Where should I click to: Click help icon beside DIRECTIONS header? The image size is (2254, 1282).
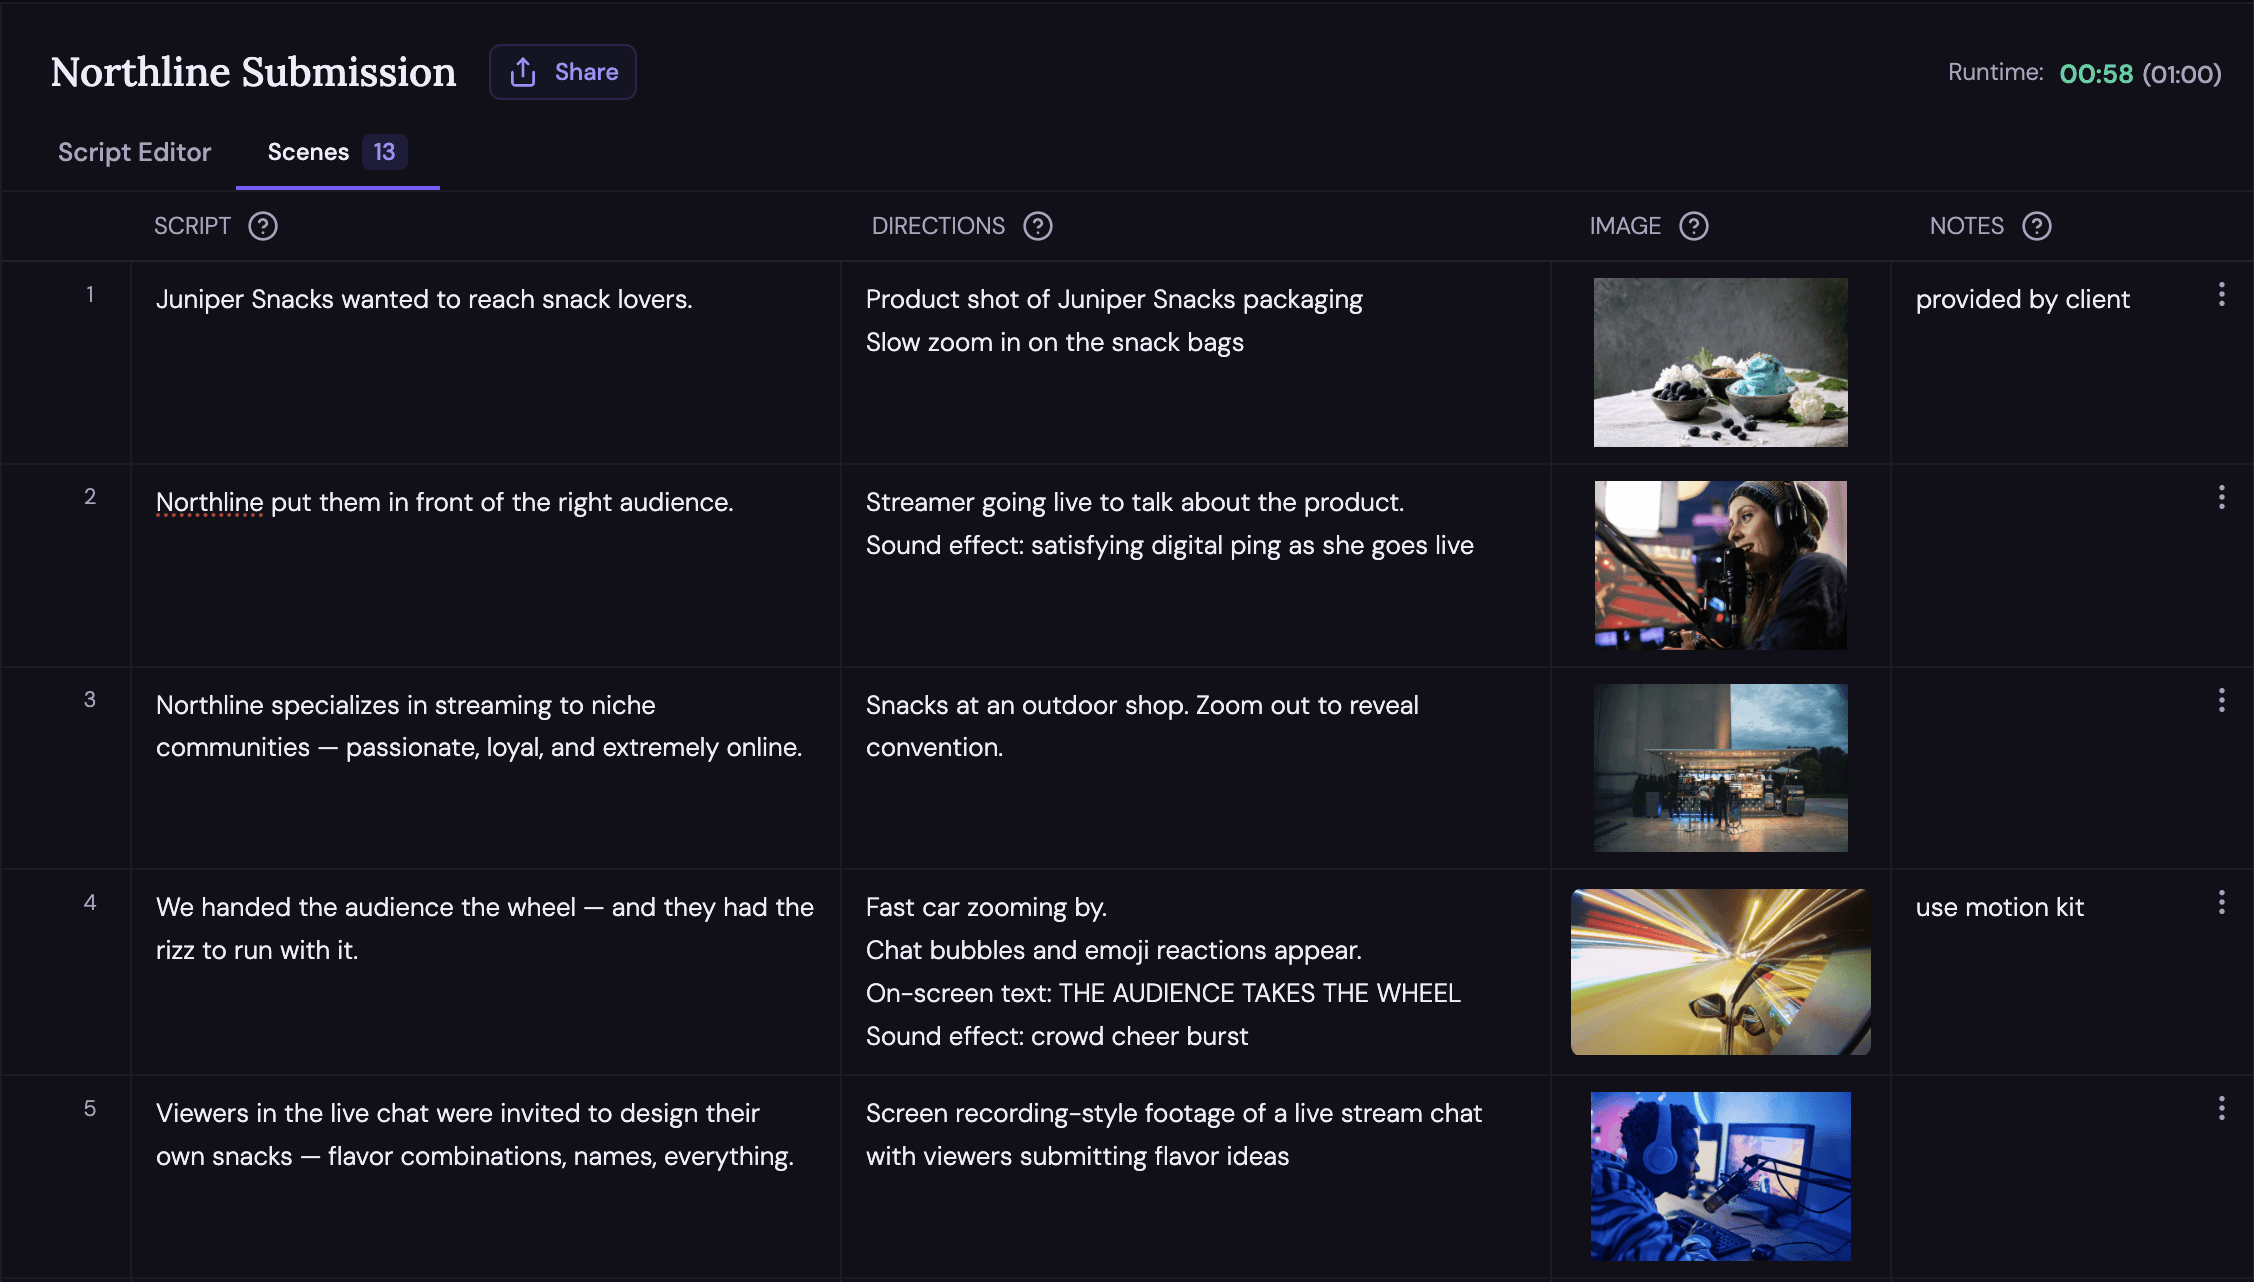(1038, 226)
